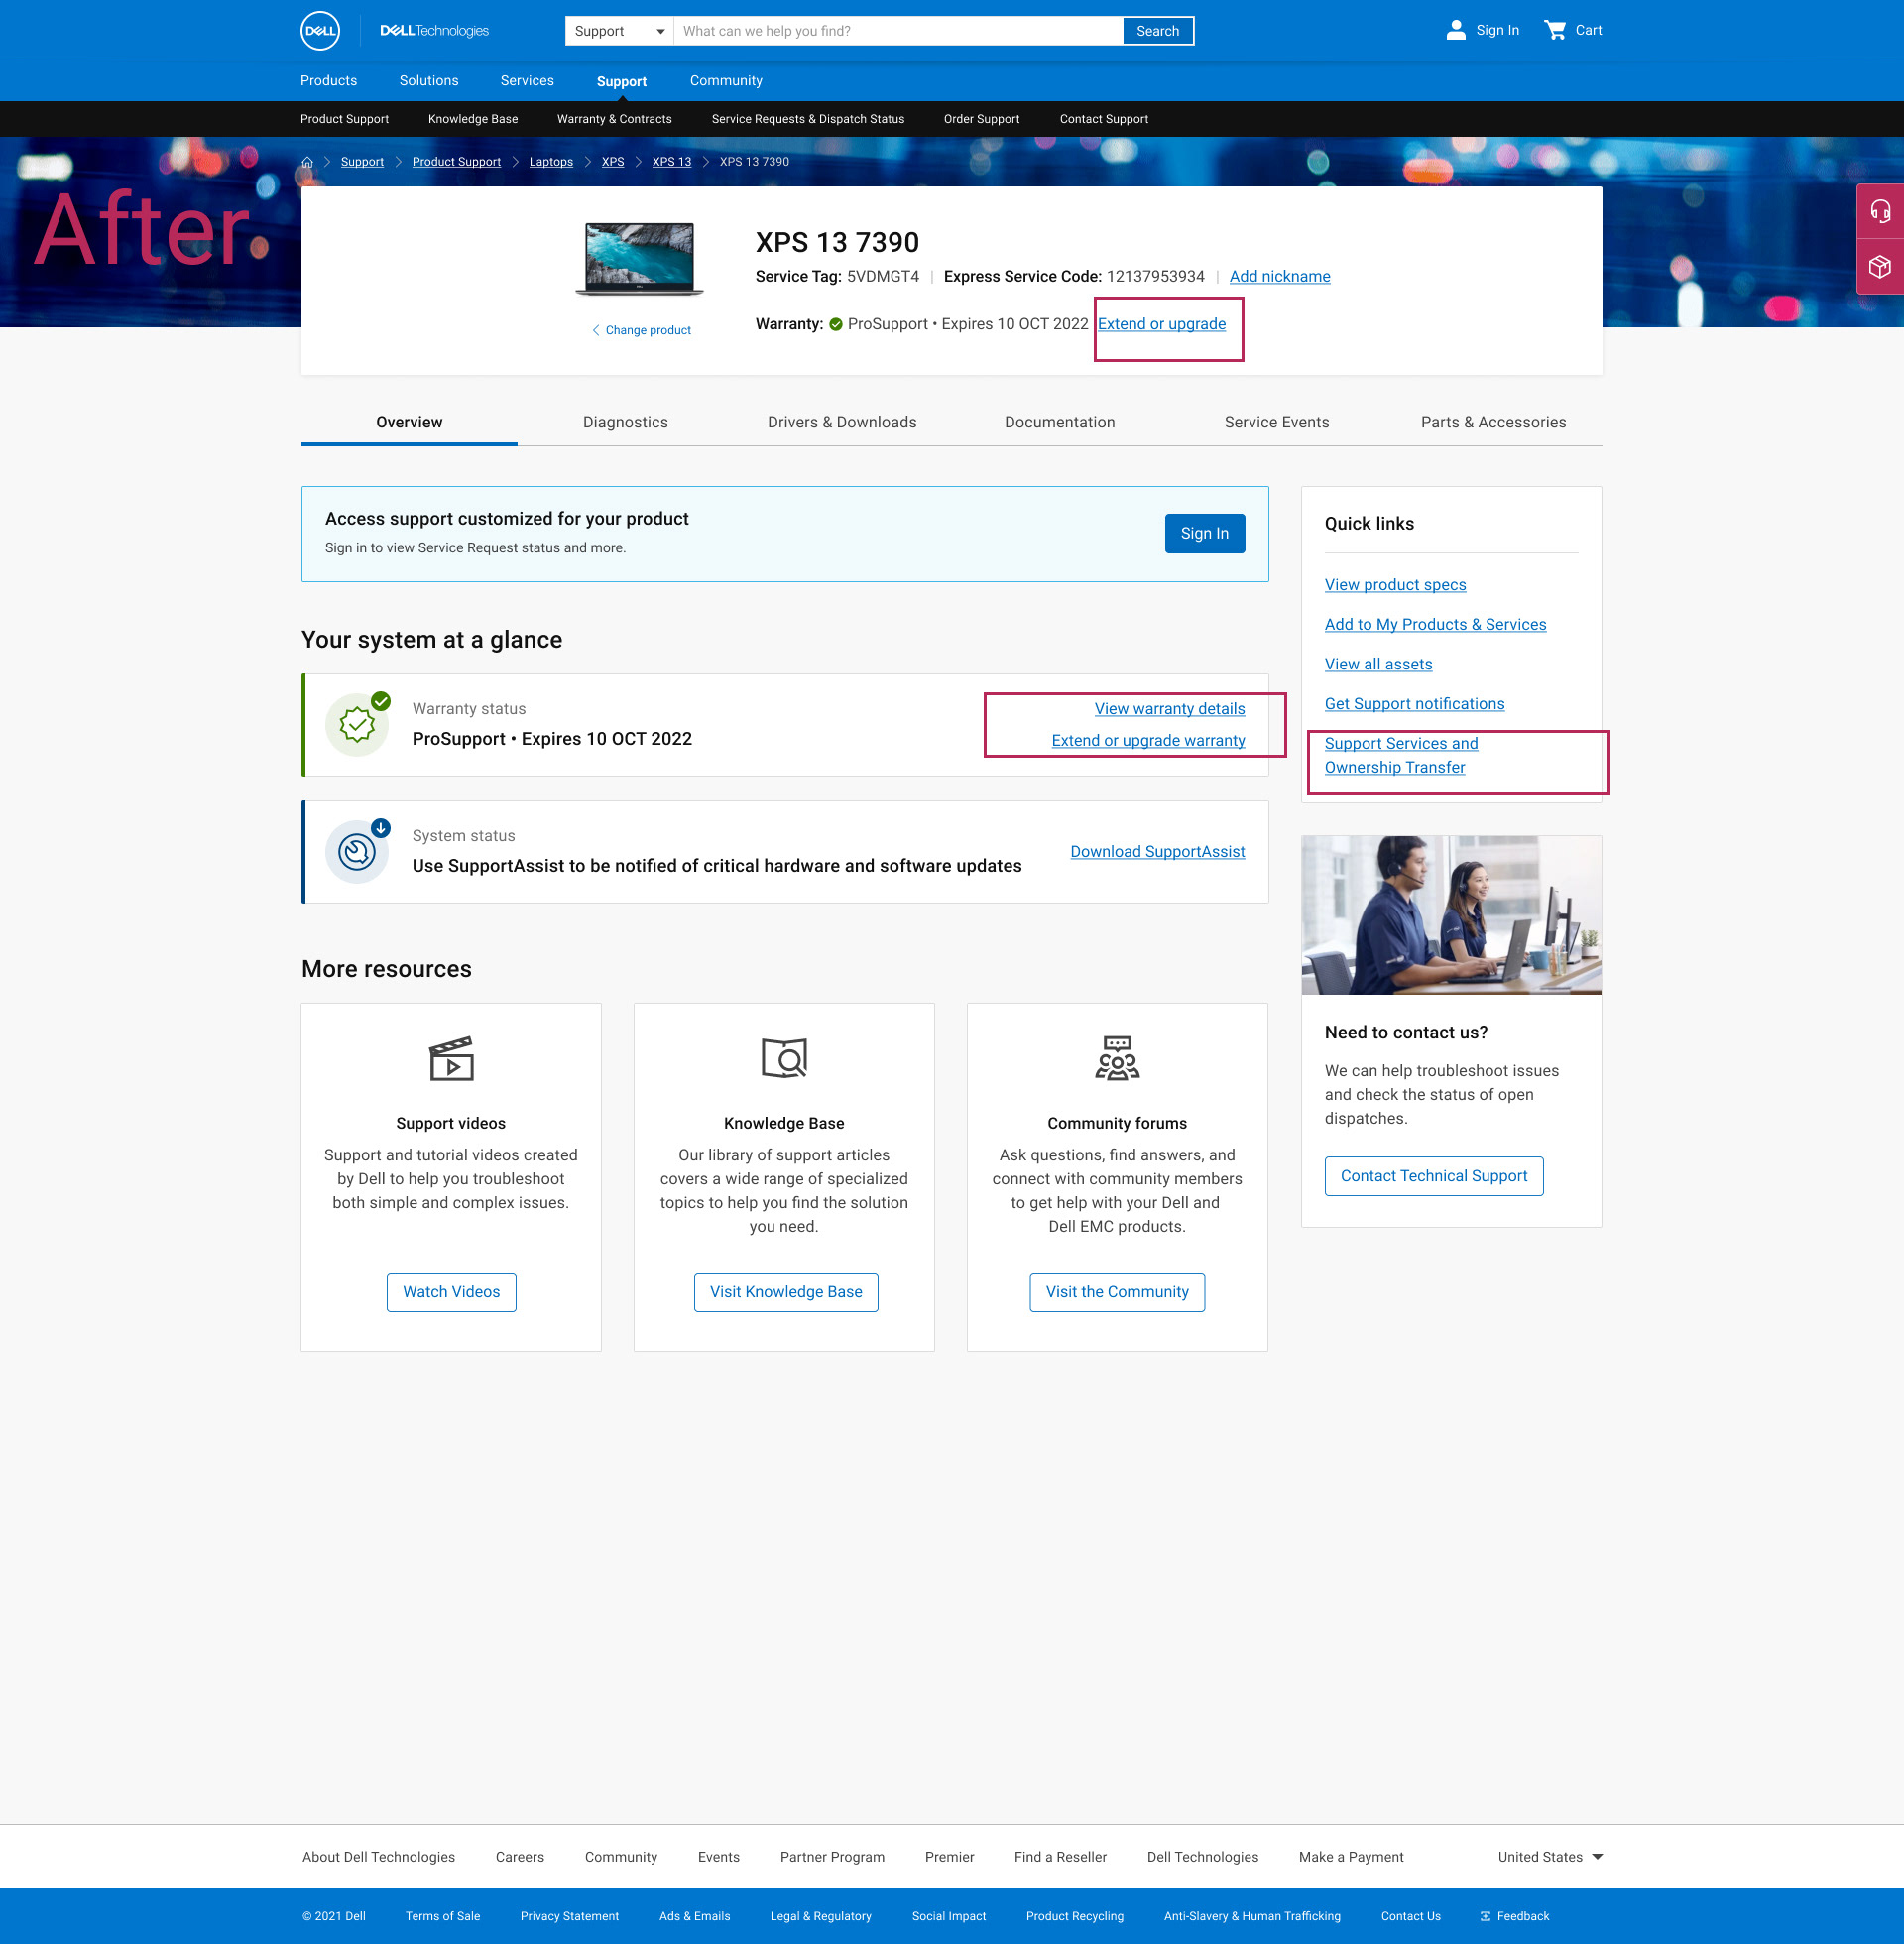The image size is (1904, 1944).
Task: Switch to the Diagnostics tab
Action: click(x=626, y=422)
